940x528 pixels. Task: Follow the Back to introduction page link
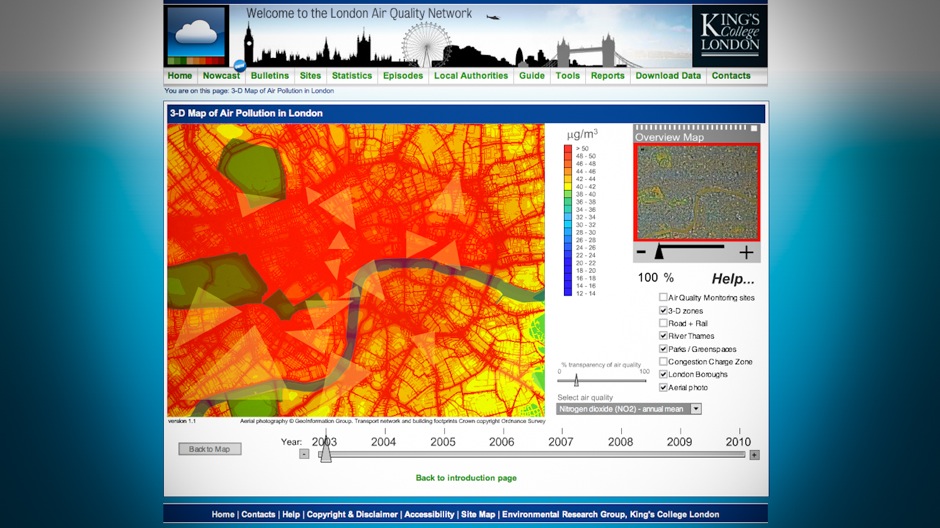coord(466,478)
